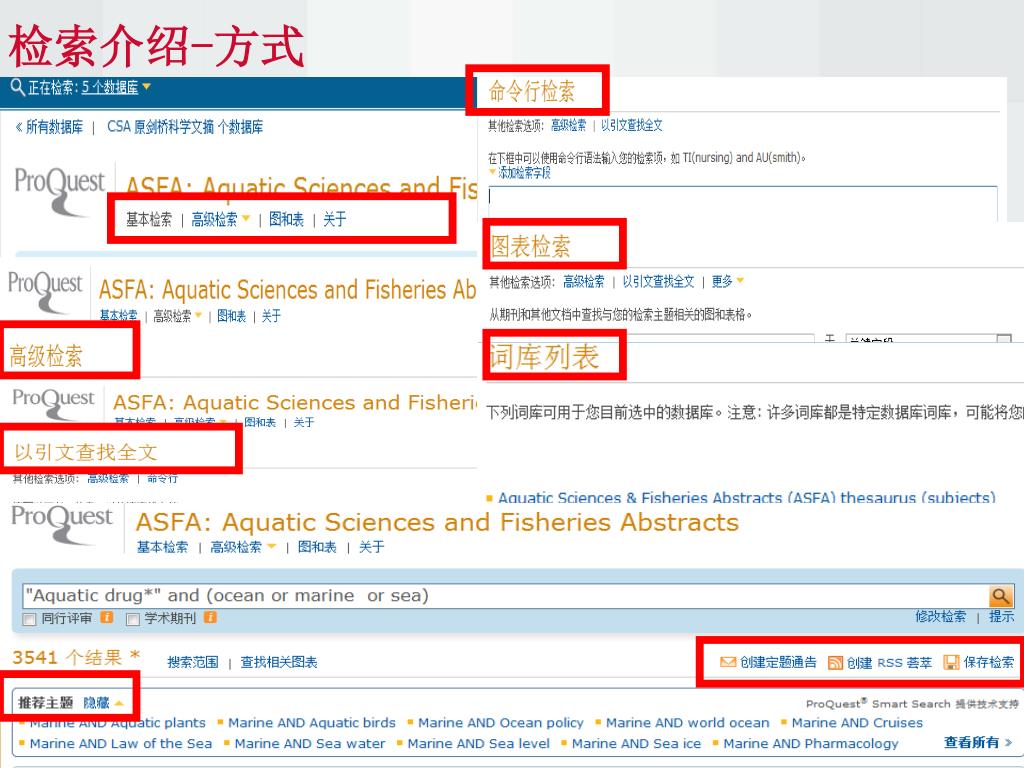Open ASFA thesaurus (subjects) link
Viewport: 1024px width, 768px height.
pos(746,498)
